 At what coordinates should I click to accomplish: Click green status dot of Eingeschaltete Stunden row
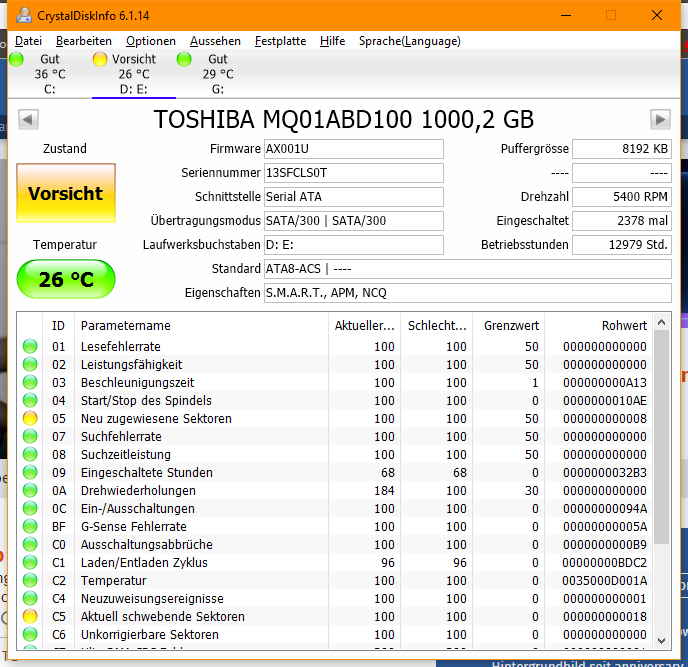click(30, 472)
